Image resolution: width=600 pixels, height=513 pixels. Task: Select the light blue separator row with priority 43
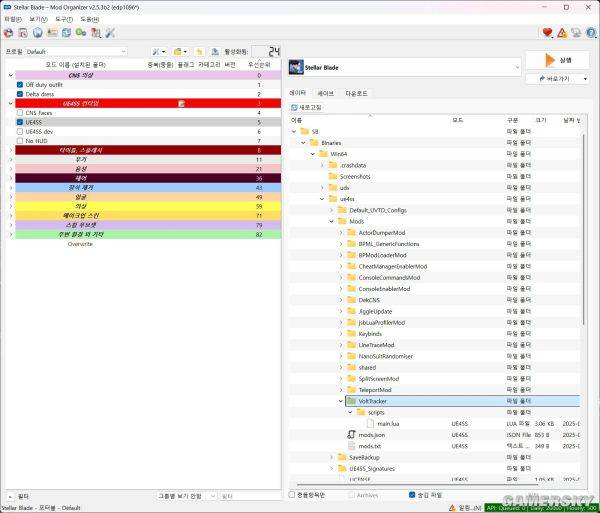[148, 187]
